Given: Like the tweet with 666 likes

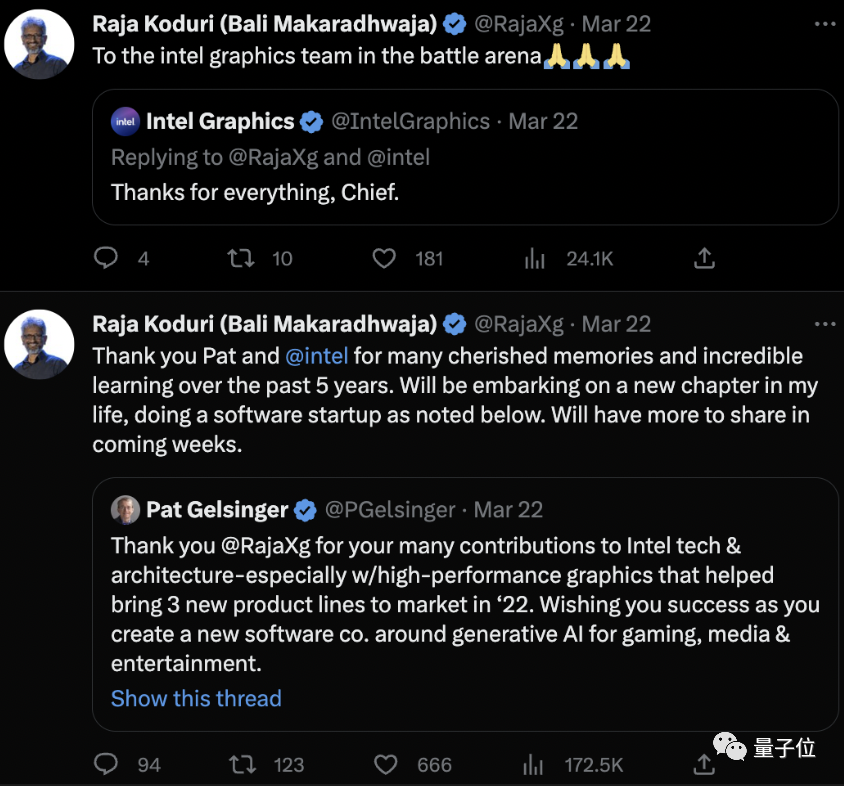Looking at the screenshot, I should point(384,765).
